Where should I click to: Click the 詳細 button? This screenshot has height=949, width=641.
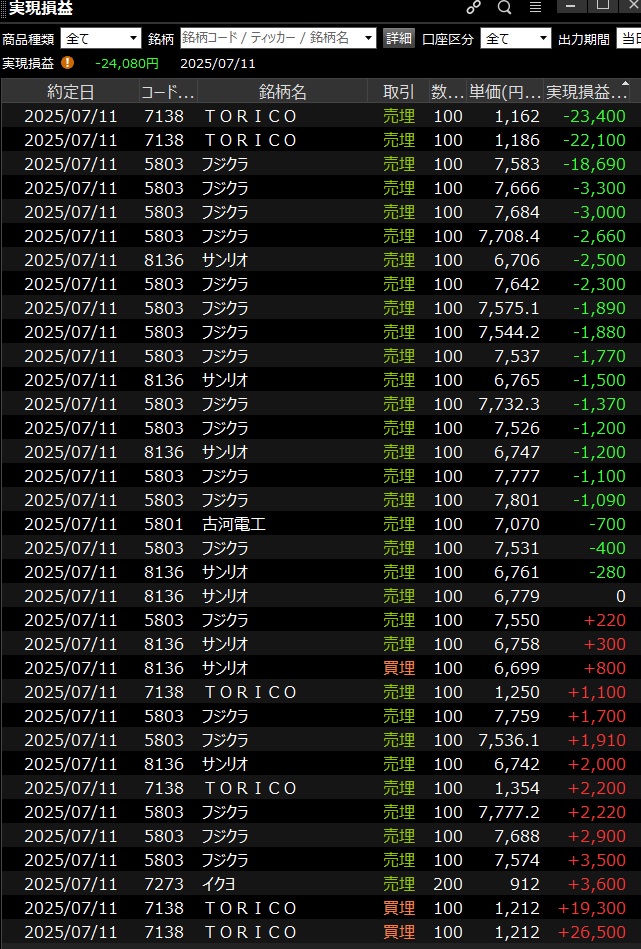pyautogui.click(x=399, y=38)
